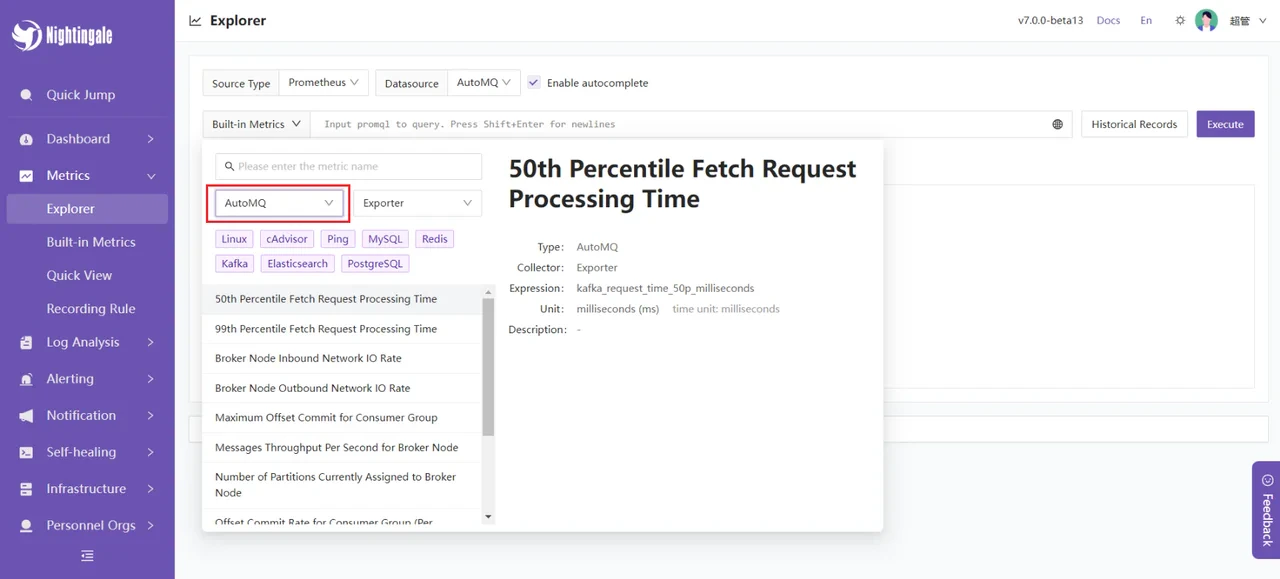Uncheck the Enable autocomplete checkbox
Image resolution: width=1280 pixels, height=579 pixels.
click(534, 83)
